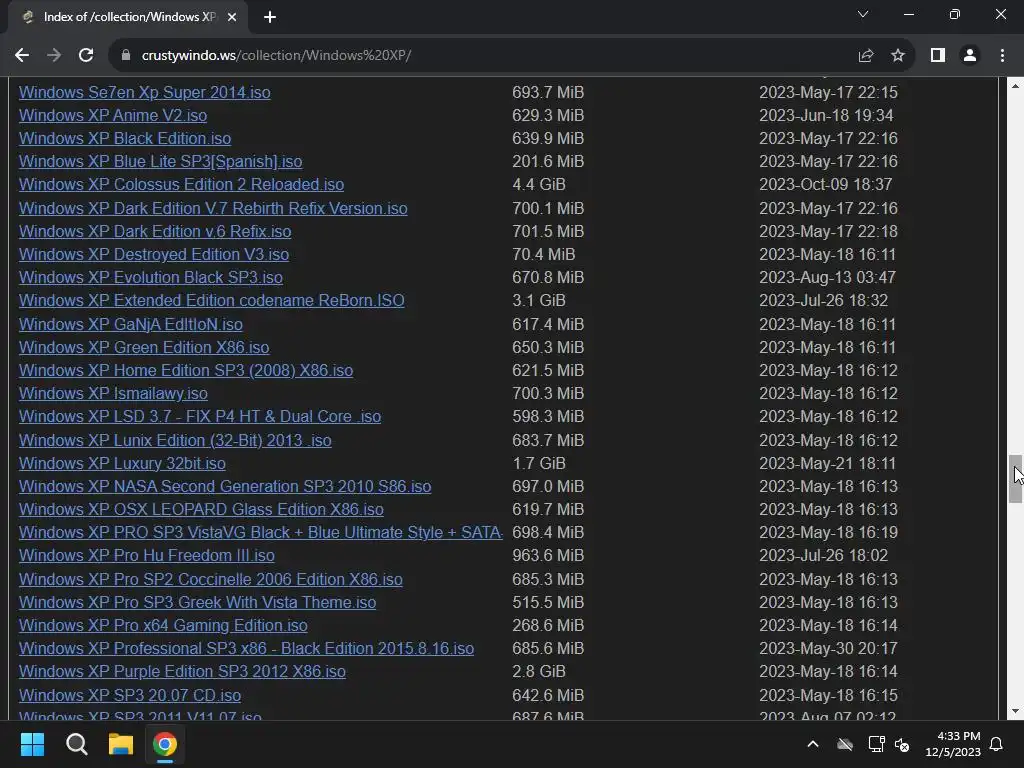This screenshot has width=1024, height=768.
Task: Download Windows XP Blue Lite SP3[Spanish].iso
Action: point(161,161)
